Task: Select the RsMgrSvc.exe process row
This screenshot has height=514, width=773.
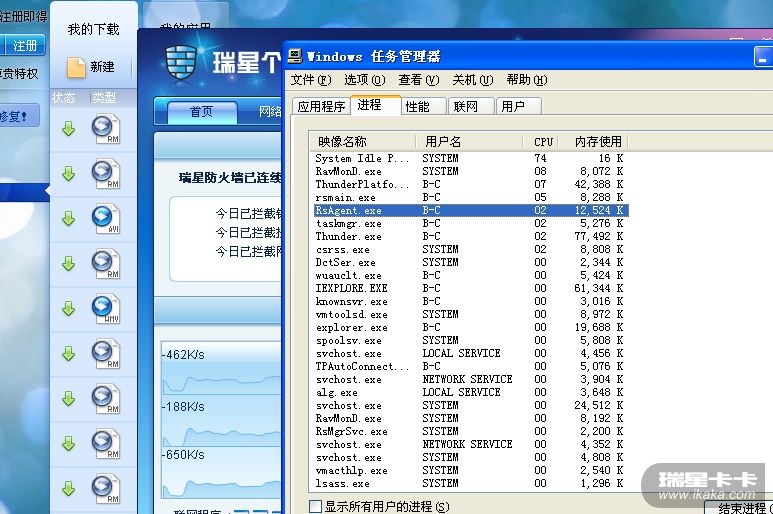Action: coord(471,431)
